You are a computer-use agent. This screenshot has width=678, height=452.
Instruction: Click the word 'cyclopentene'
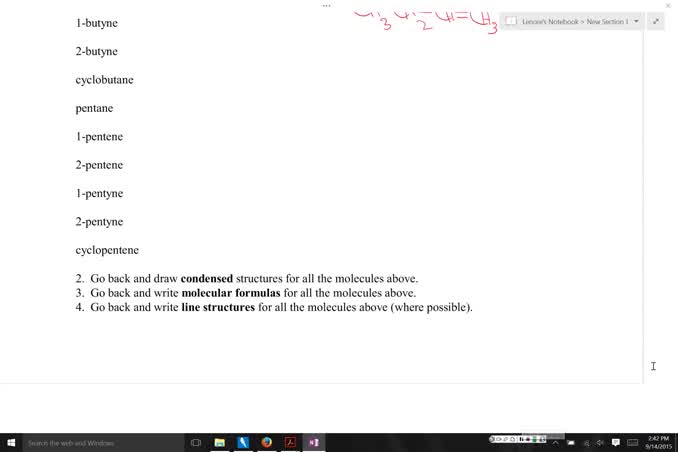[x=107, y=250]
